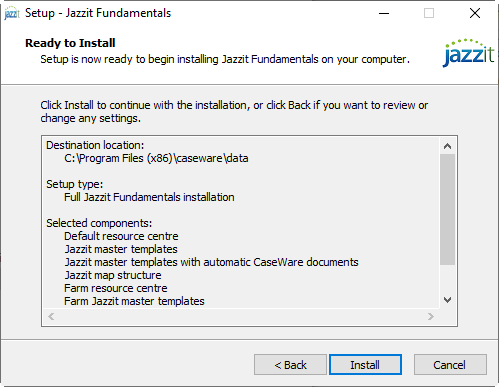Close the Setup window

coord(475,13)
